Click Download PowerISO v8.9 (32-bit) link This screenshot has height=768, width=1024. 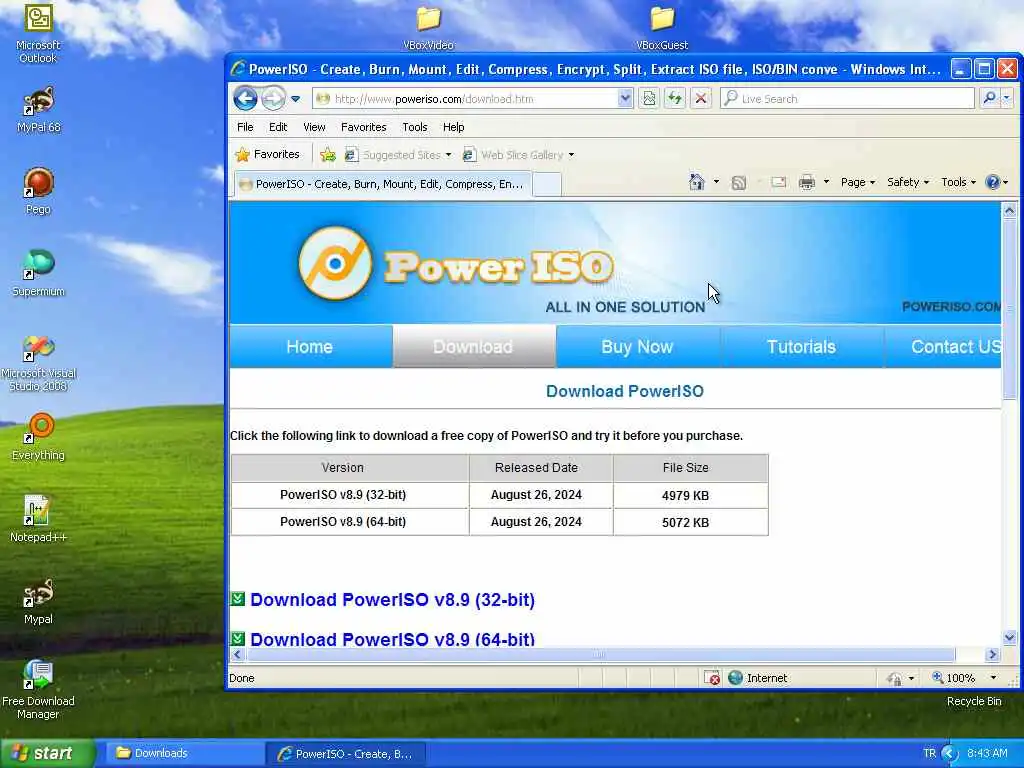[x=392, y=600]
